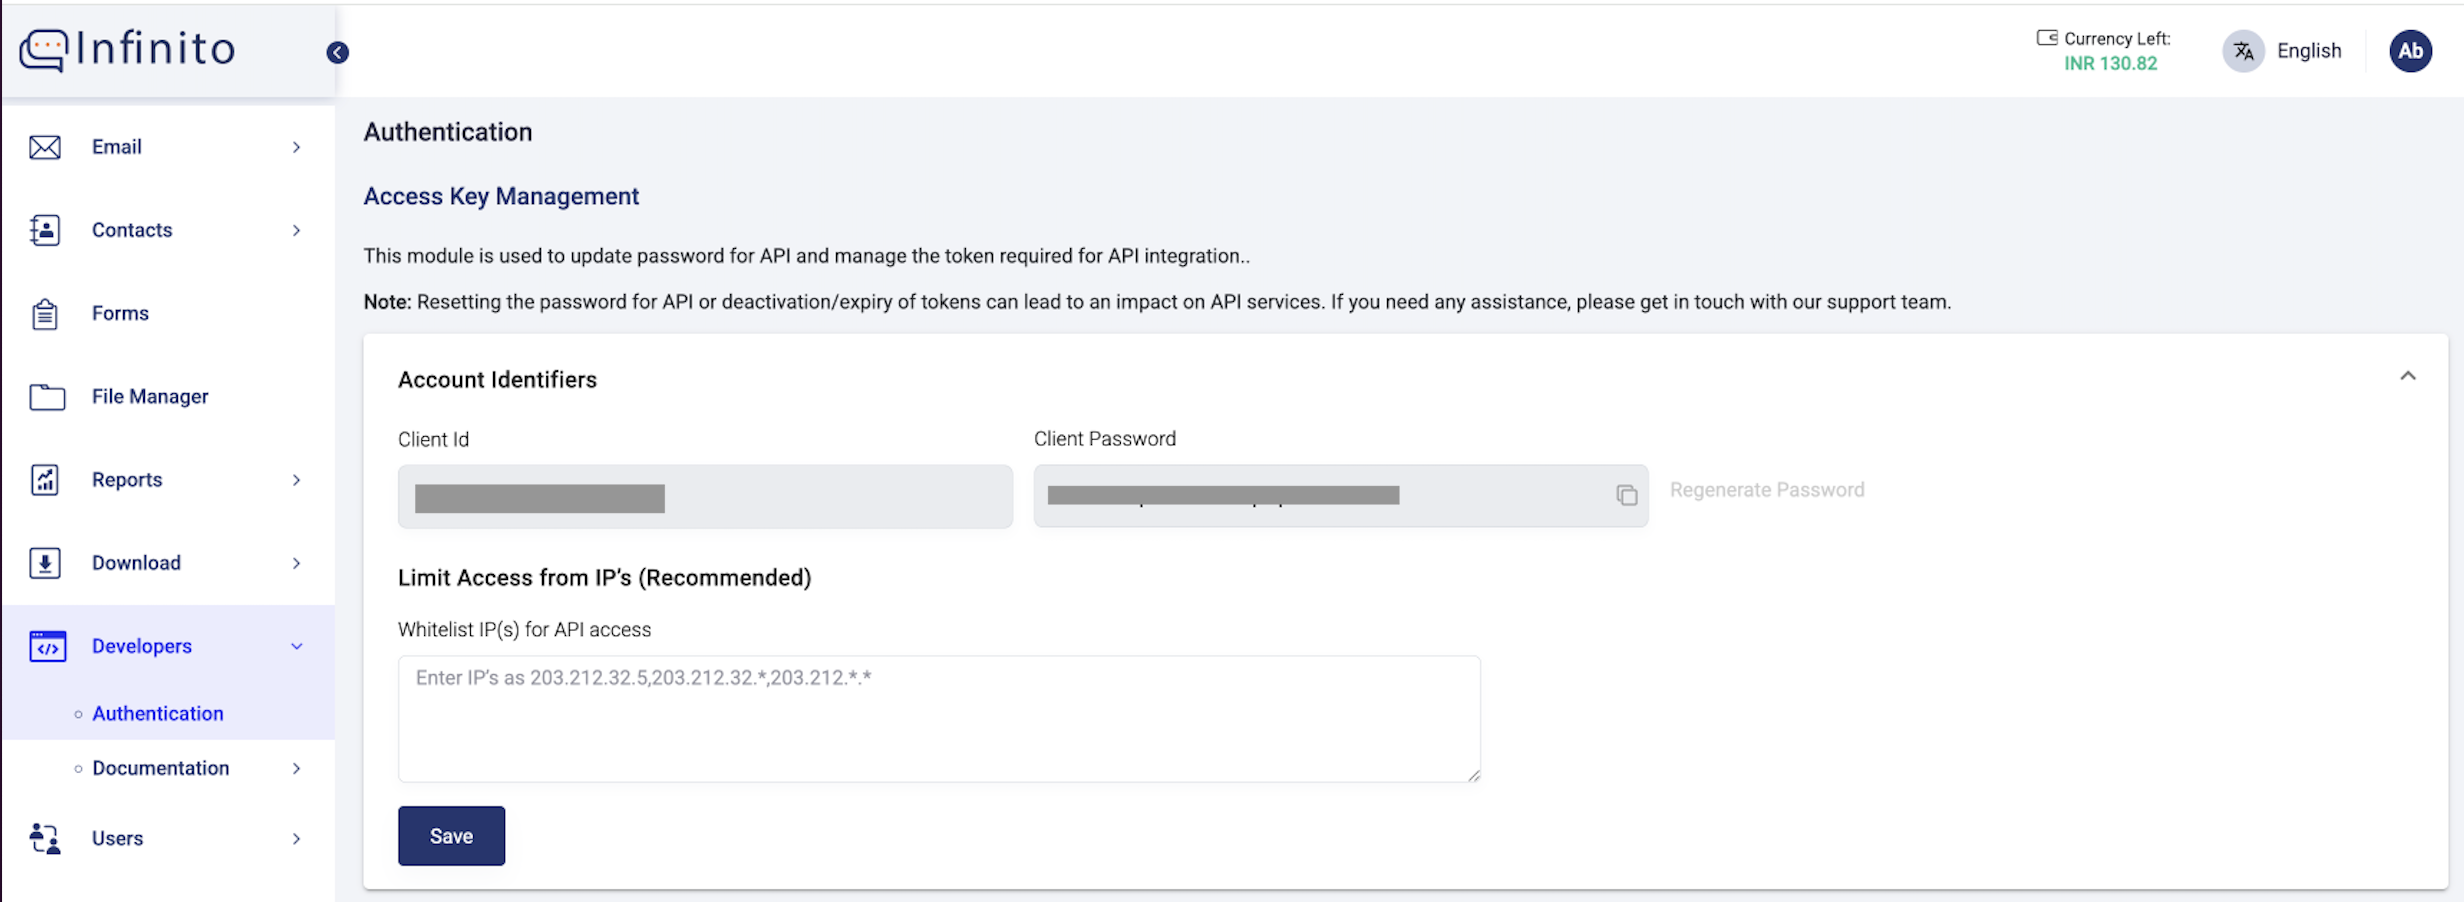The height and width of the screenshot is (902, 2464).
Task: Collapse the sidebar with the arrow button
Action: [338, 53]
